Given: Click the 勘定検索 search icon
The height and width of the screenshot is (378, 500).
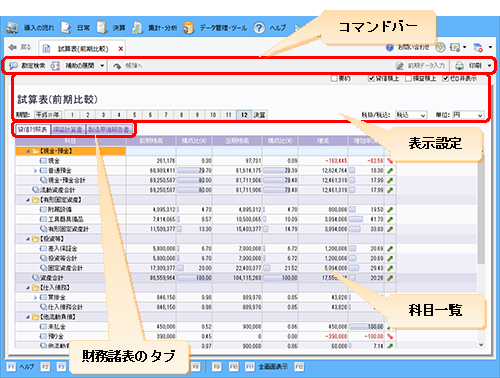Looking at the screenshot, I should click(x=14, y=66).
